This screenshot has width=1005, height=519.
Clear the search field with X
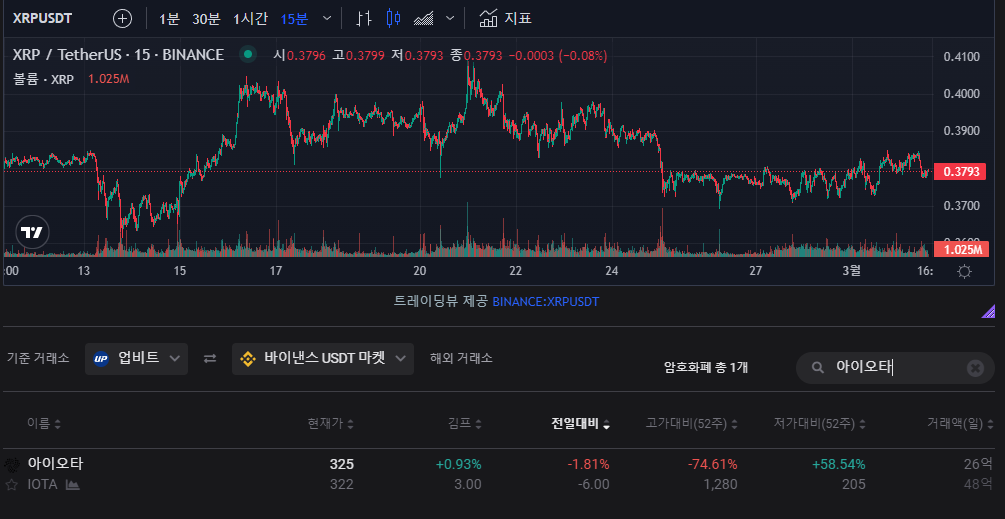click(975, 368)
